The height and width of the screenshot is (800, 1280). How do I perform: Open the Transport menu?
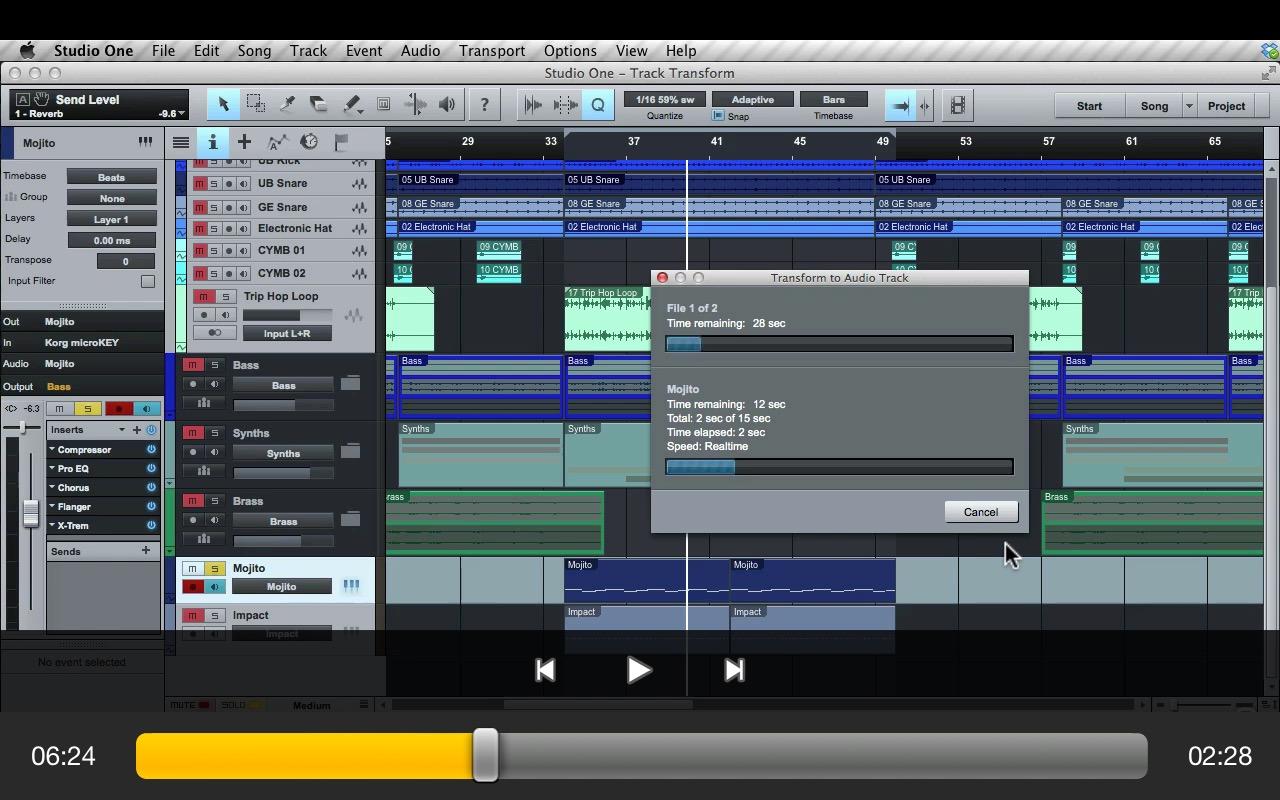(491, 51)
